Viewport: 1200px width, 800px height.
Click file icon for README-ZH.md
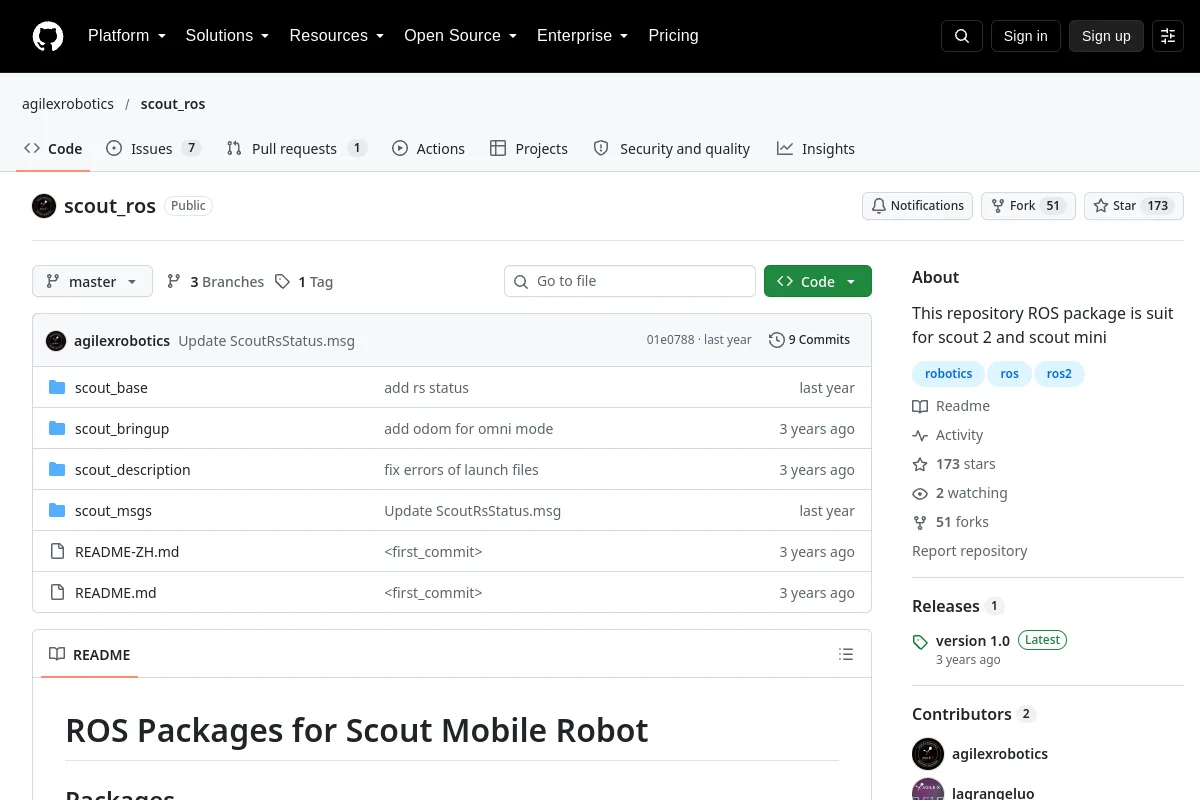[x=57, y=552]
